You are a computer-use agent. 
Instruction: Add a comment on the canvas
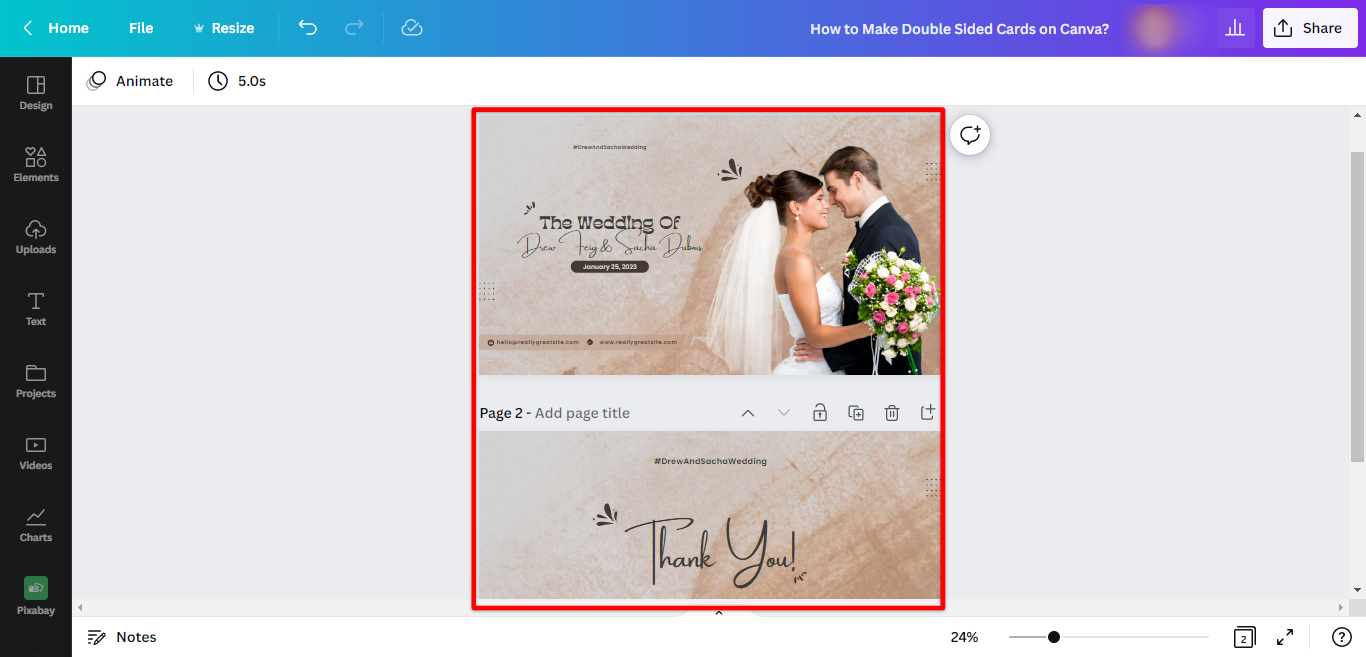pos(969,134)
